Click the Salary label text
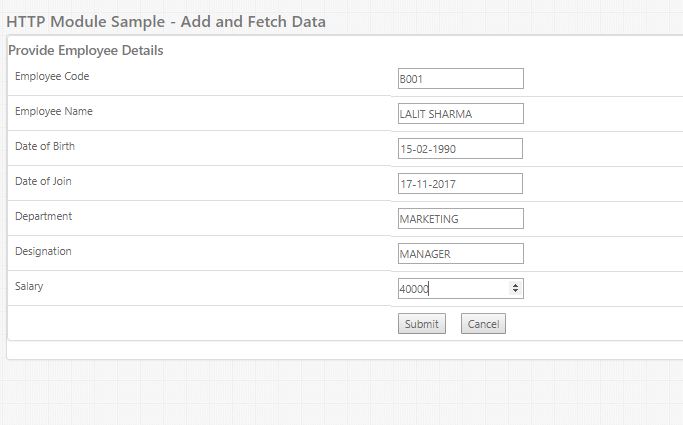683x425 pixels. coord(29,286)
